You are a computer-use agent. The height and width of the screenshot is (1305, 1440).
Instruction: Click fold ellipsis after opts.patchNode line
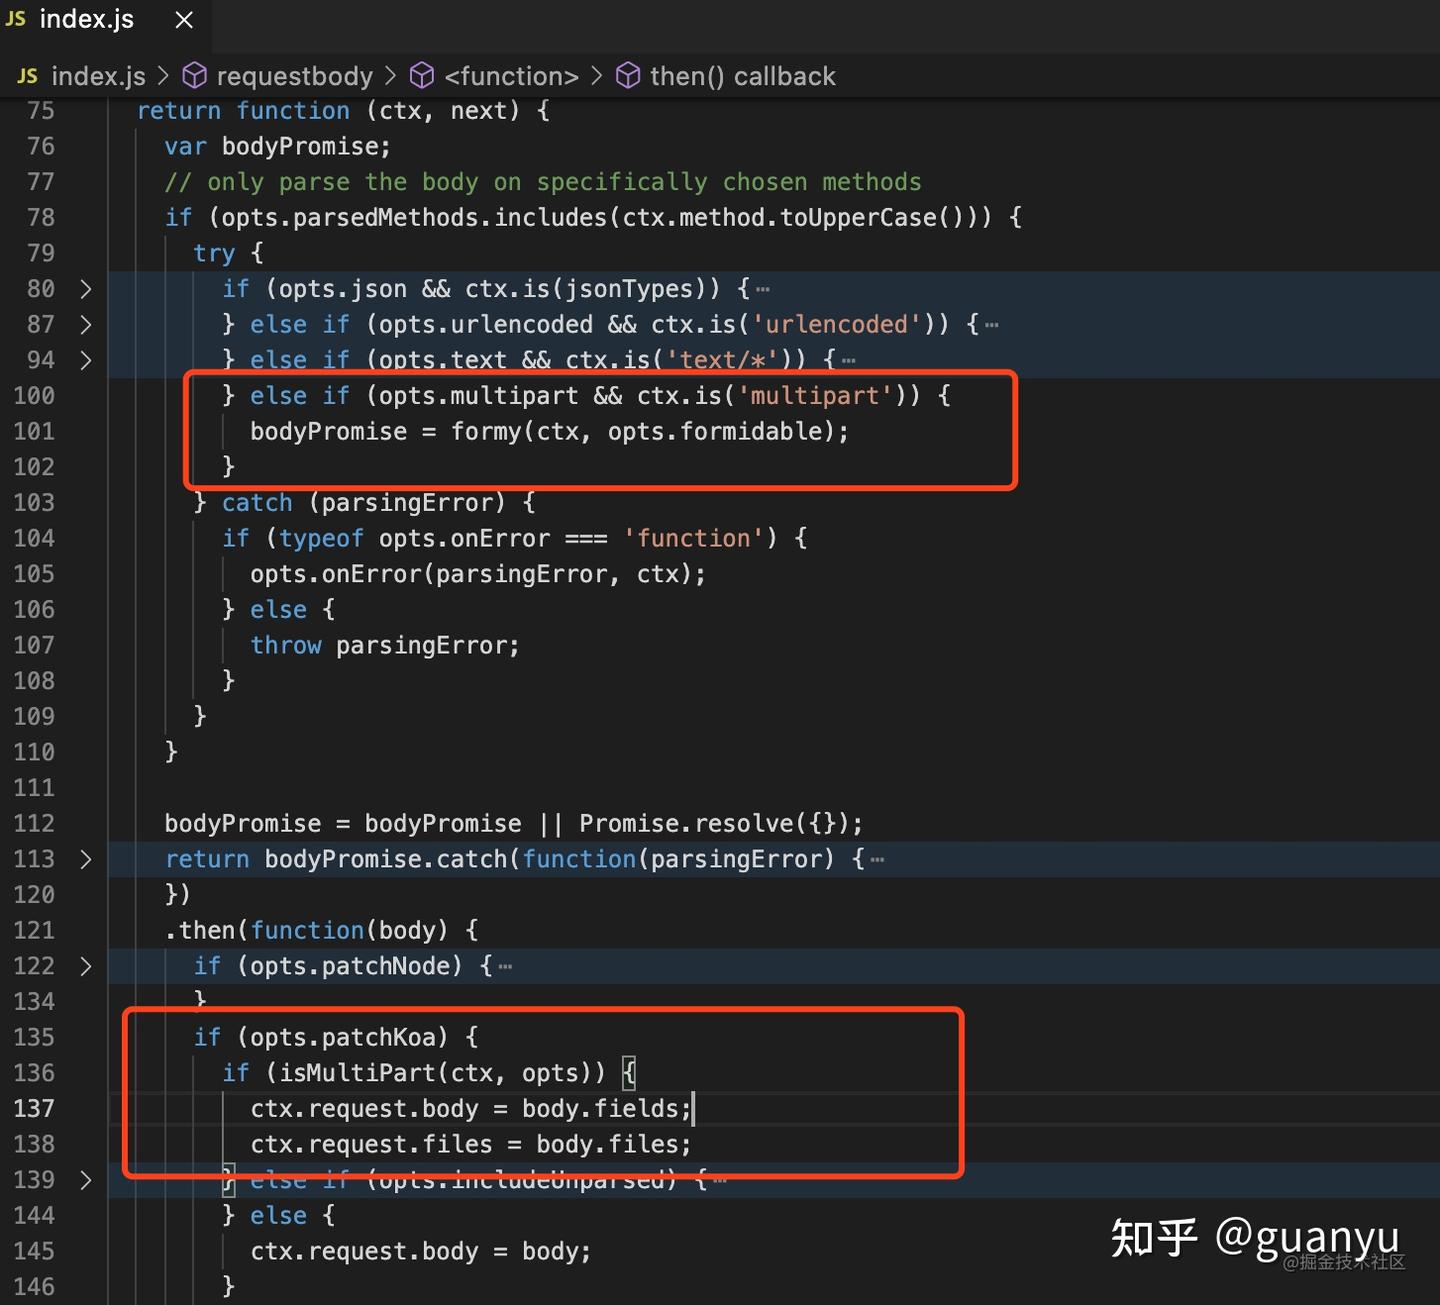505,967
